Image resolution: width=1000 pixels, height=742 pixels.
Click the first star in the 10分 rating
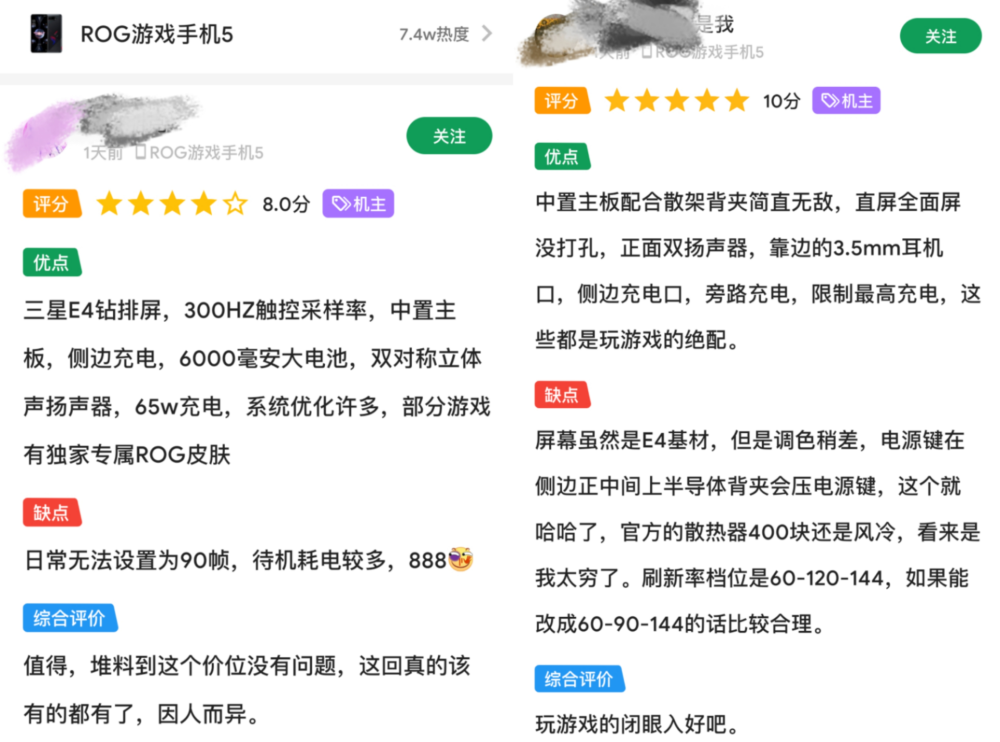click(x=617, y=101)
